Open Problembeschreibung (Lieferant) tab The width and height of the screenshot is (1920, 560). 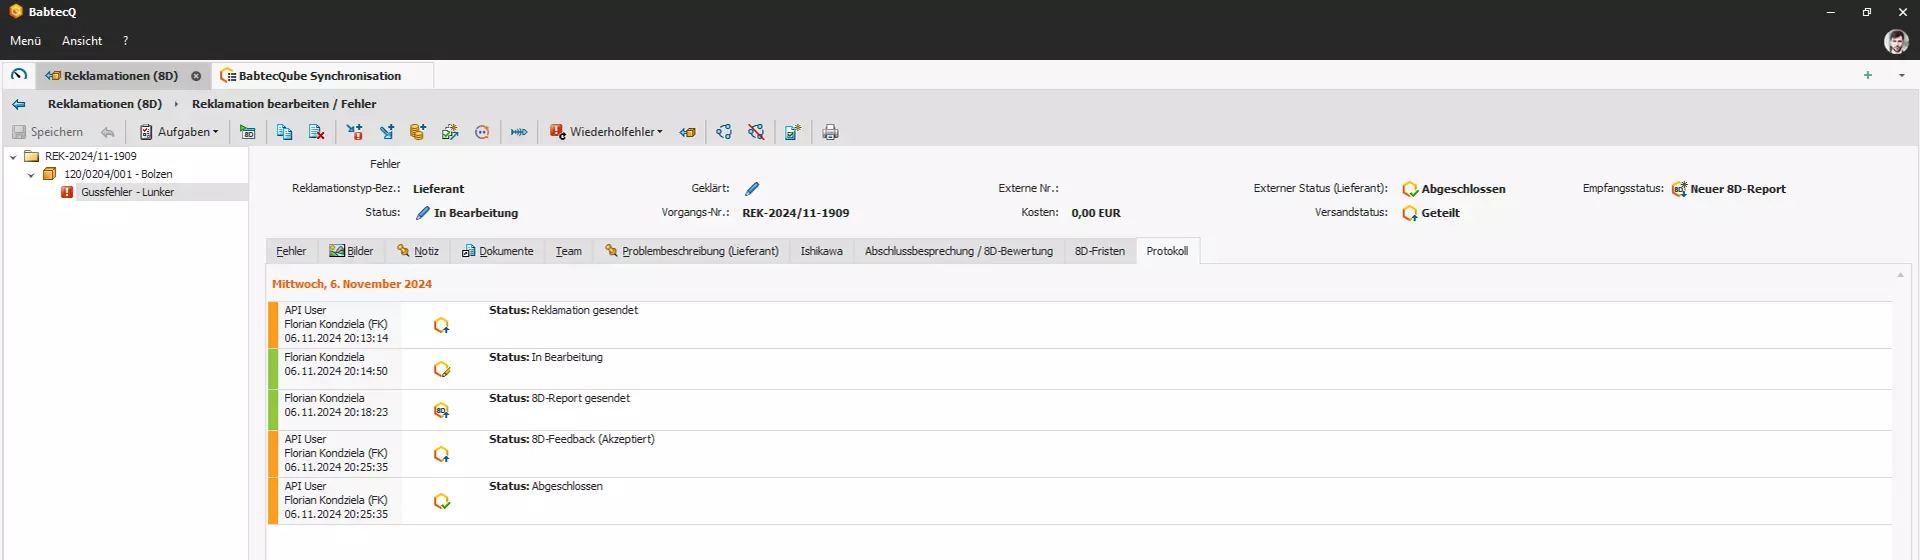(691, 251)
